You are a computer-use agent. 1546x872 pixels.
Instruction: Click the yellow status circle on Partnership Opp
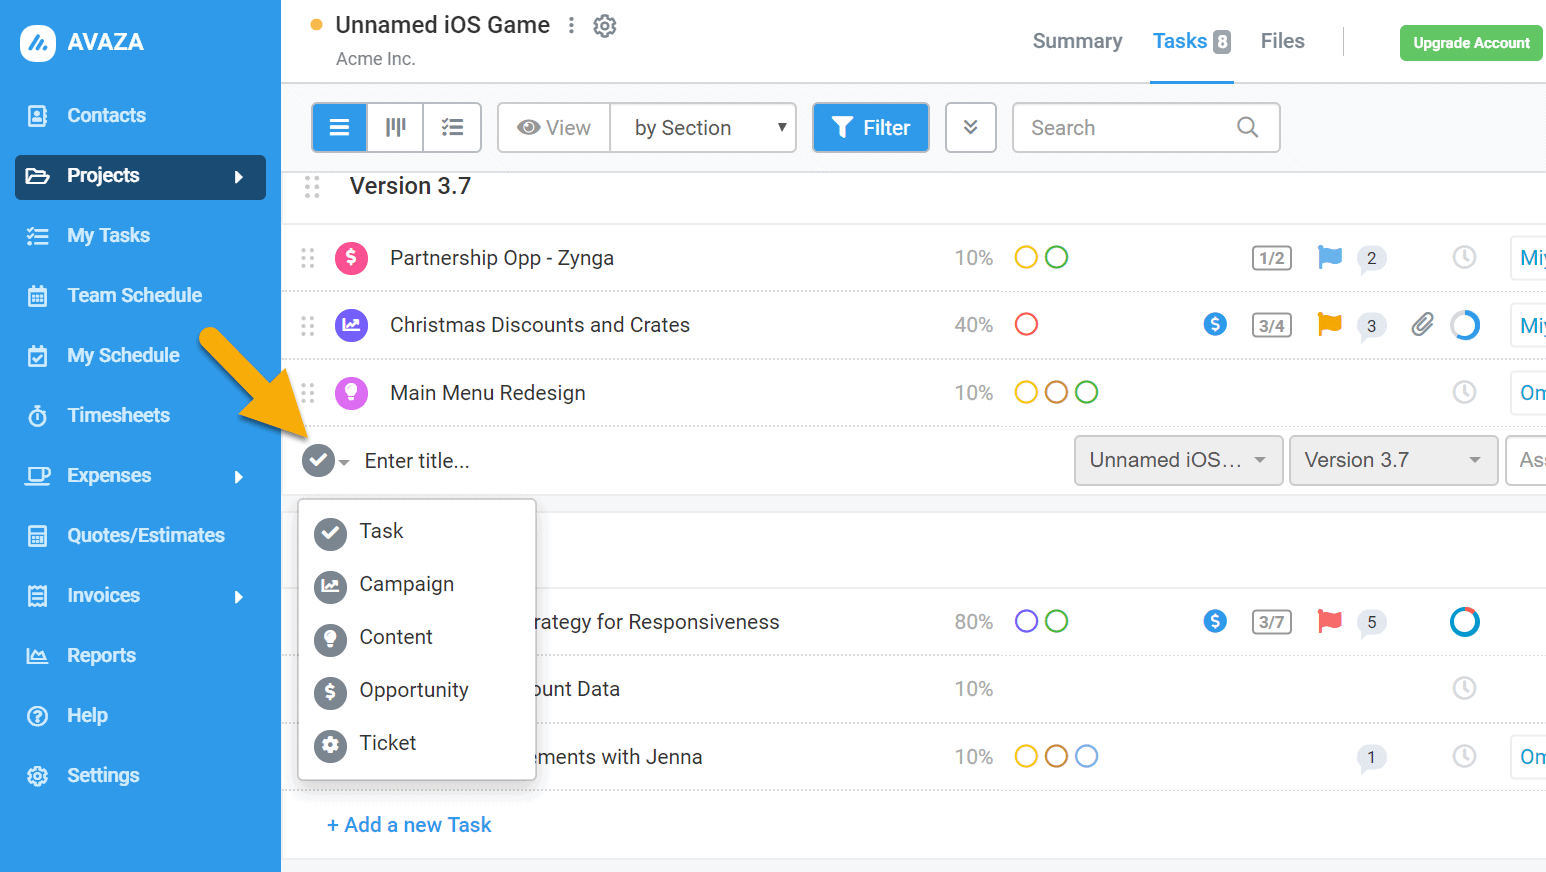[1026, 257]
